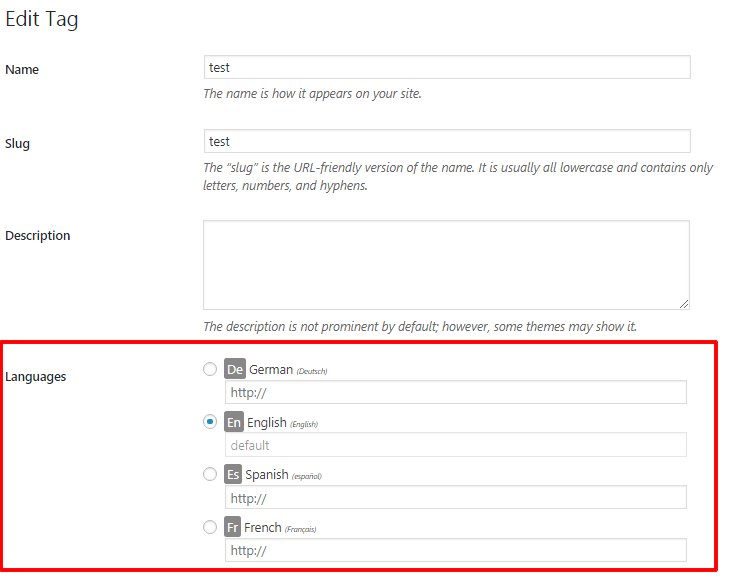Click inside the Description textarea
736x585 pixels.
[x=446, y=264]
